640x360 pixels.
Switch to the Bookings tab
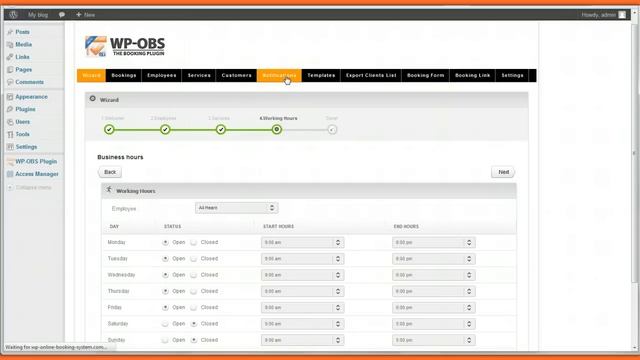click(124, 76)
